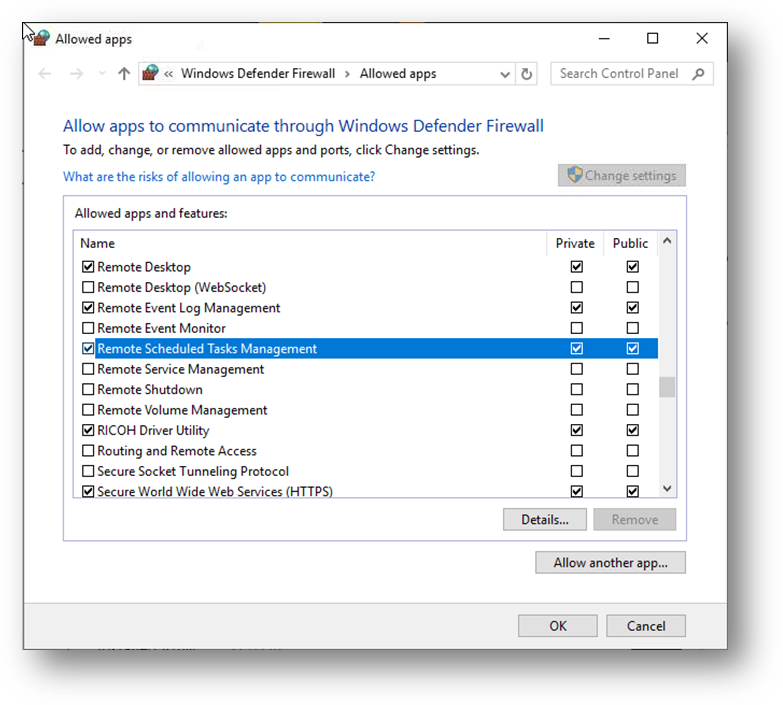Open recent locations dropdown arrow

click(101, 74)
